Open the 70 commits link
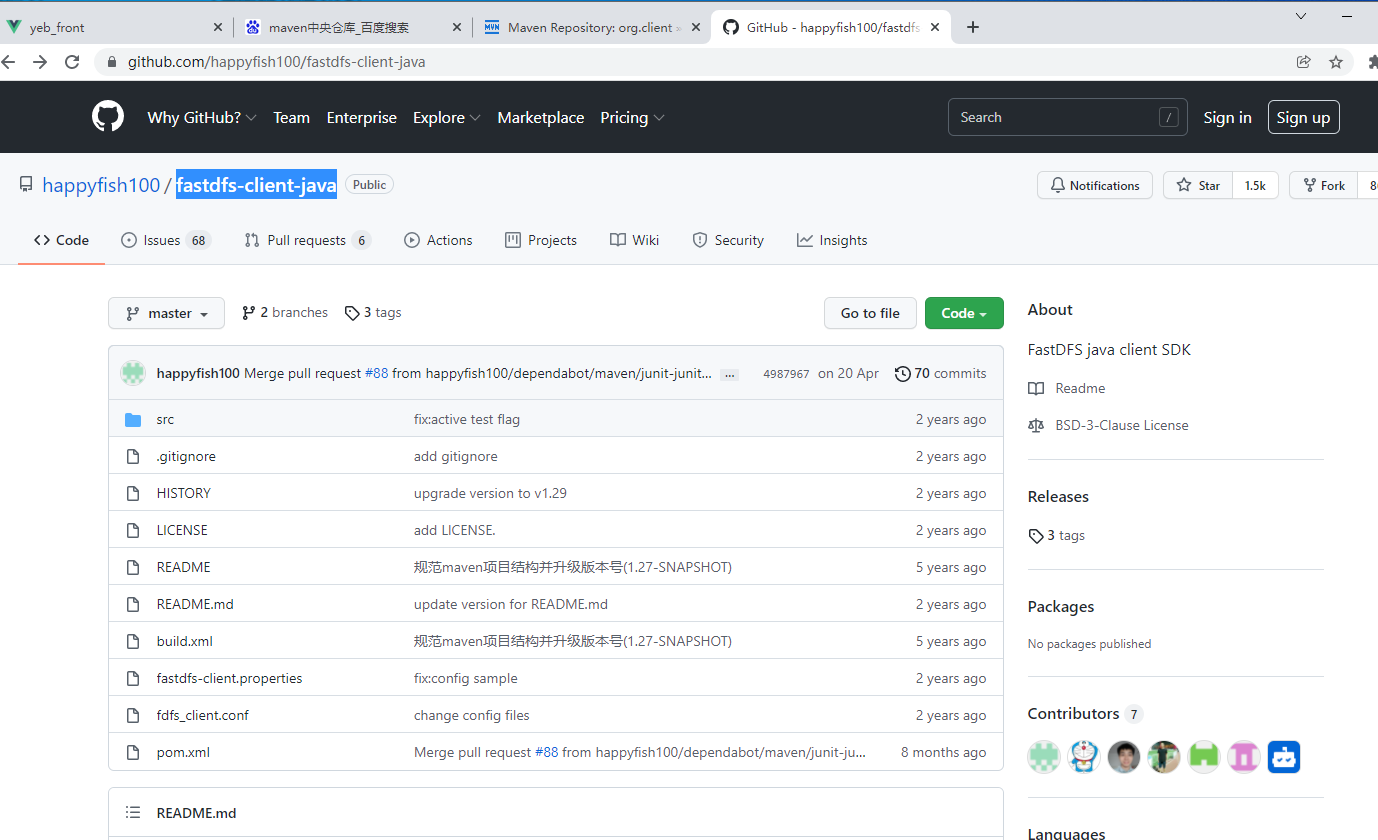Viewport: 1378px width, 840px height. pyautogui.click(x=941, y=374)
